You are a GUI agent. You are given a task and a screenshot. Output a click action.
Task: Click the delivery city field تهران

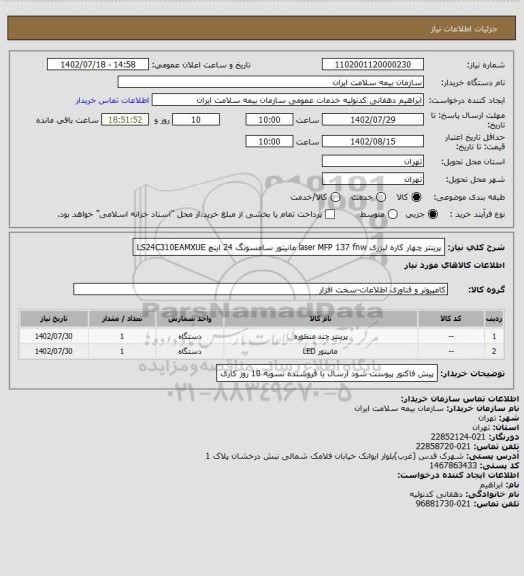tap(373, 179)
